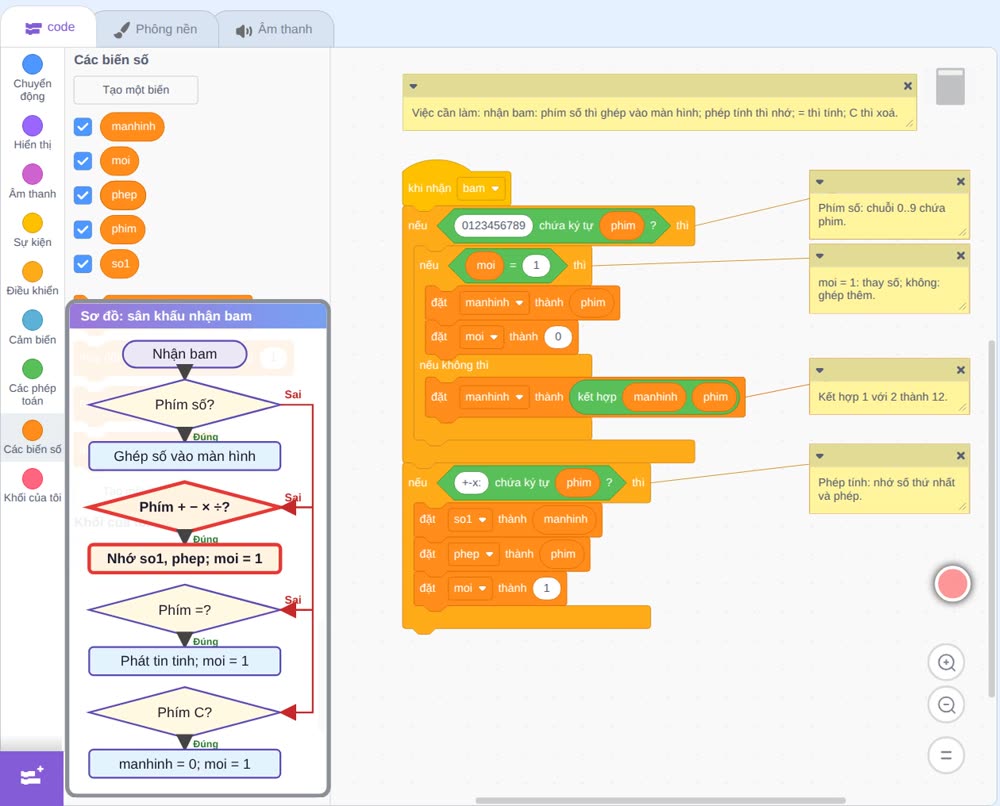Zoom out of the workspace
The height and width of the screenshot is (806, 1000).
tap(946, 705)
